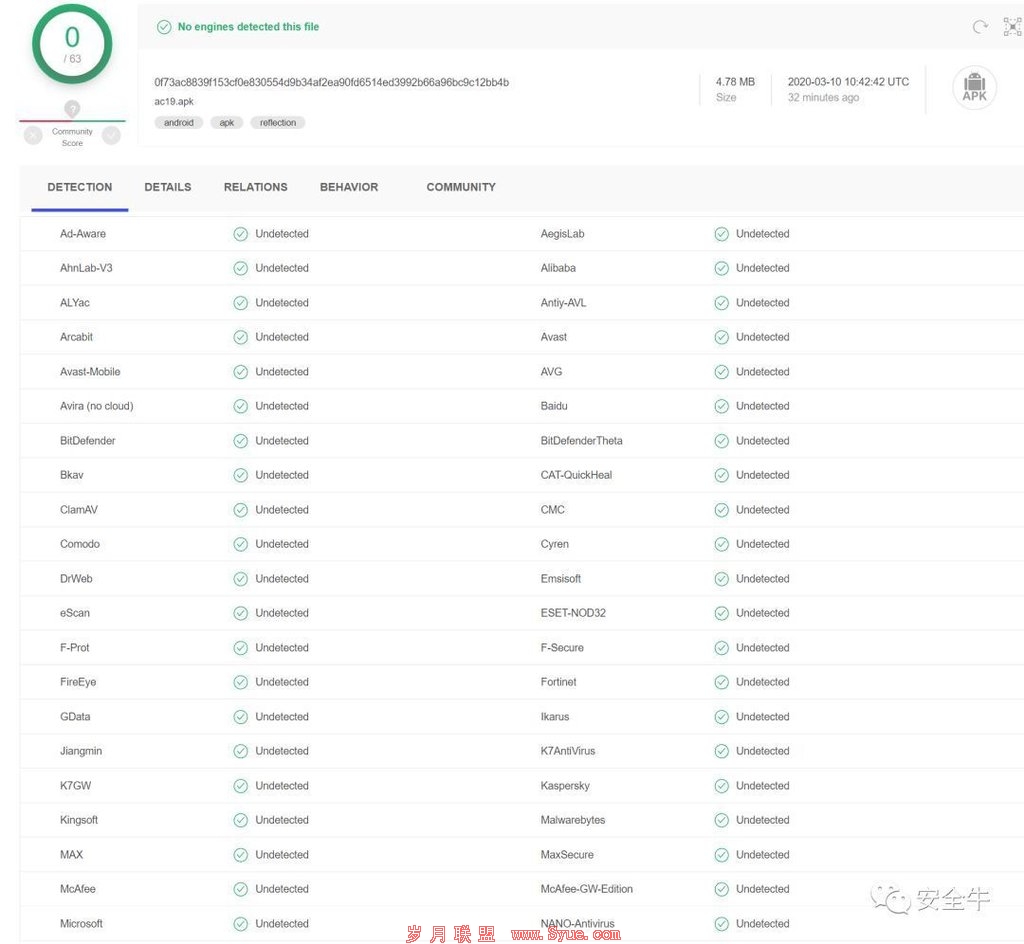Click the Malwarebytes undetected check icon
Viewport: 1024px width, 944px height.
coord(722,820)
